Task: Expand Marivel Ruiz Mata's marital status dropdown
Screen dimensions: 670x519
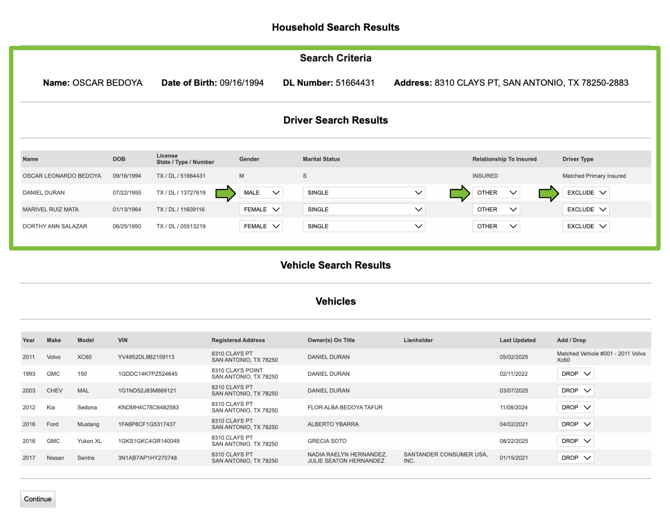Action: [x=364, y=210]
